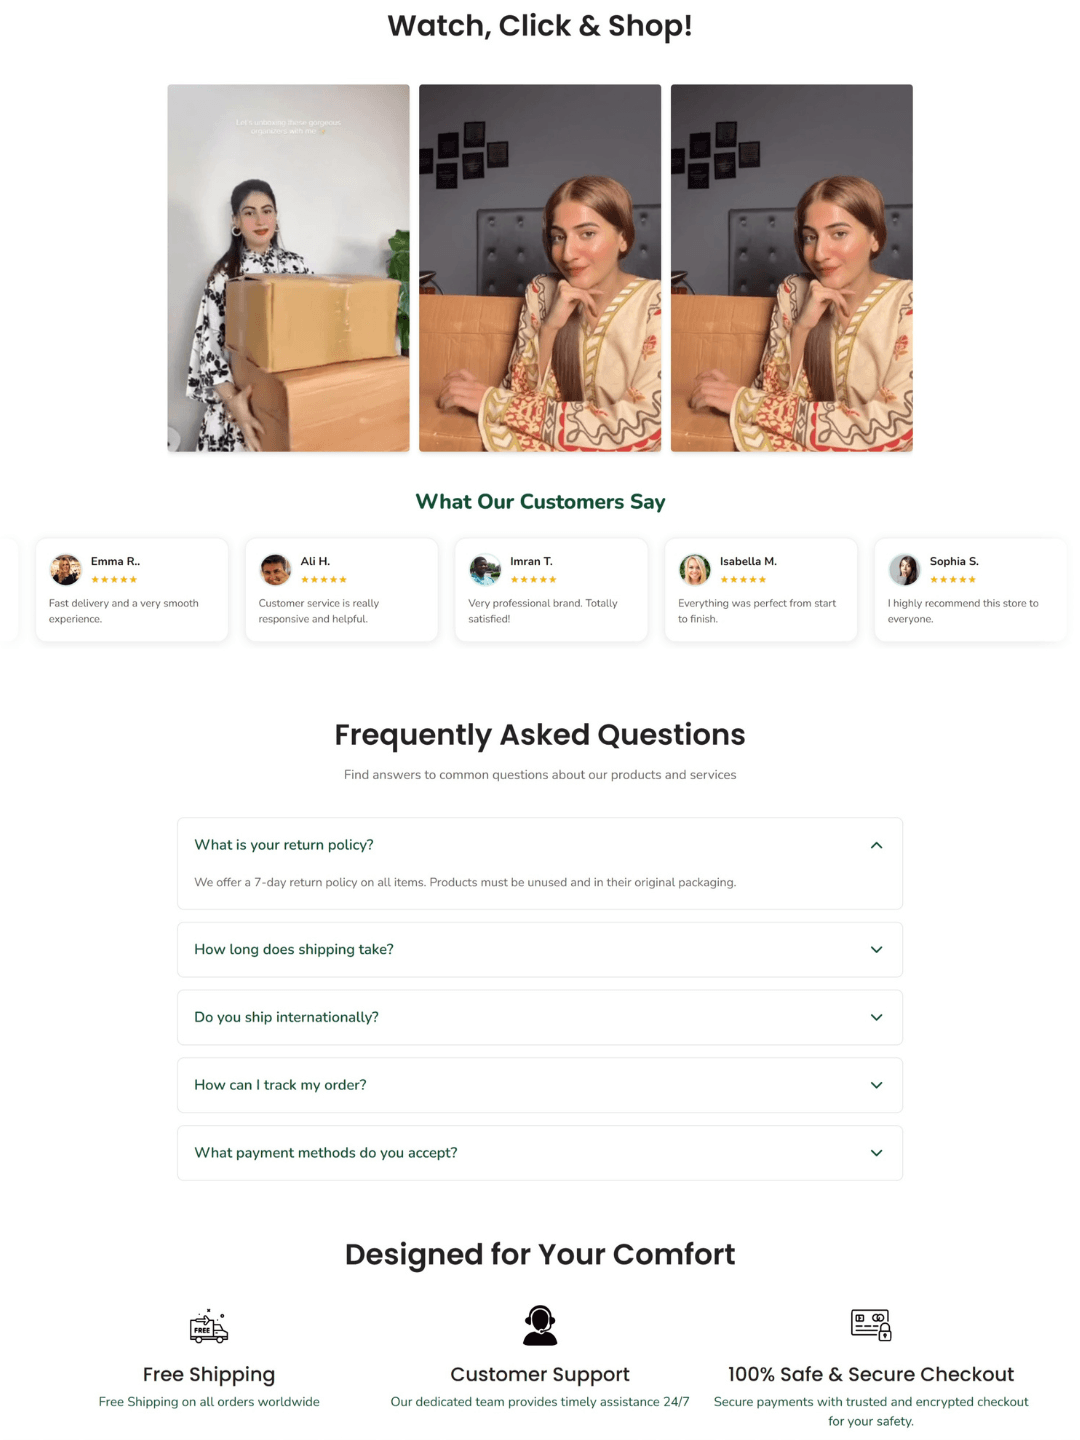
Task: Click Imran T.'s profile avatar
Action: point(485,570)
